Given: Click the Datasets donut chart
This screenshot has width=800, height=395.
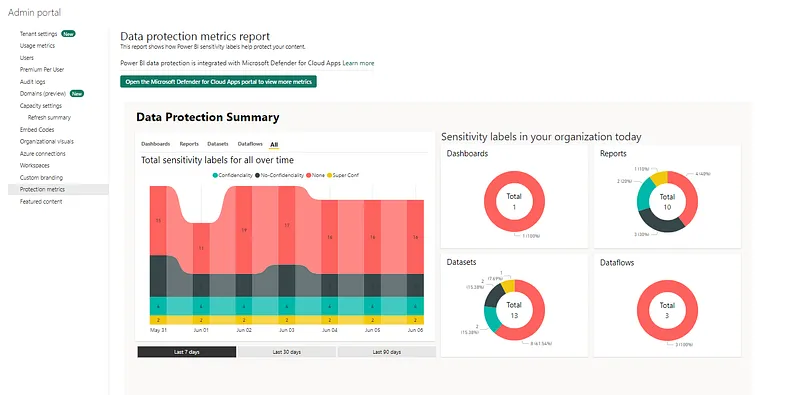Looking at the screenshot, I should (514, 310).
